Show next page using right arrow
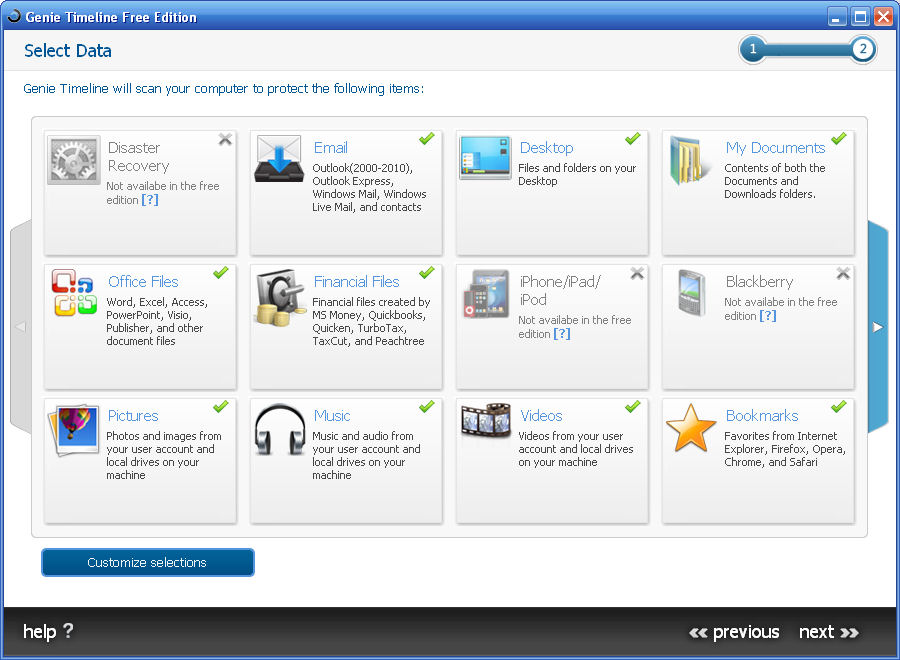 click(x=877, y=327)
